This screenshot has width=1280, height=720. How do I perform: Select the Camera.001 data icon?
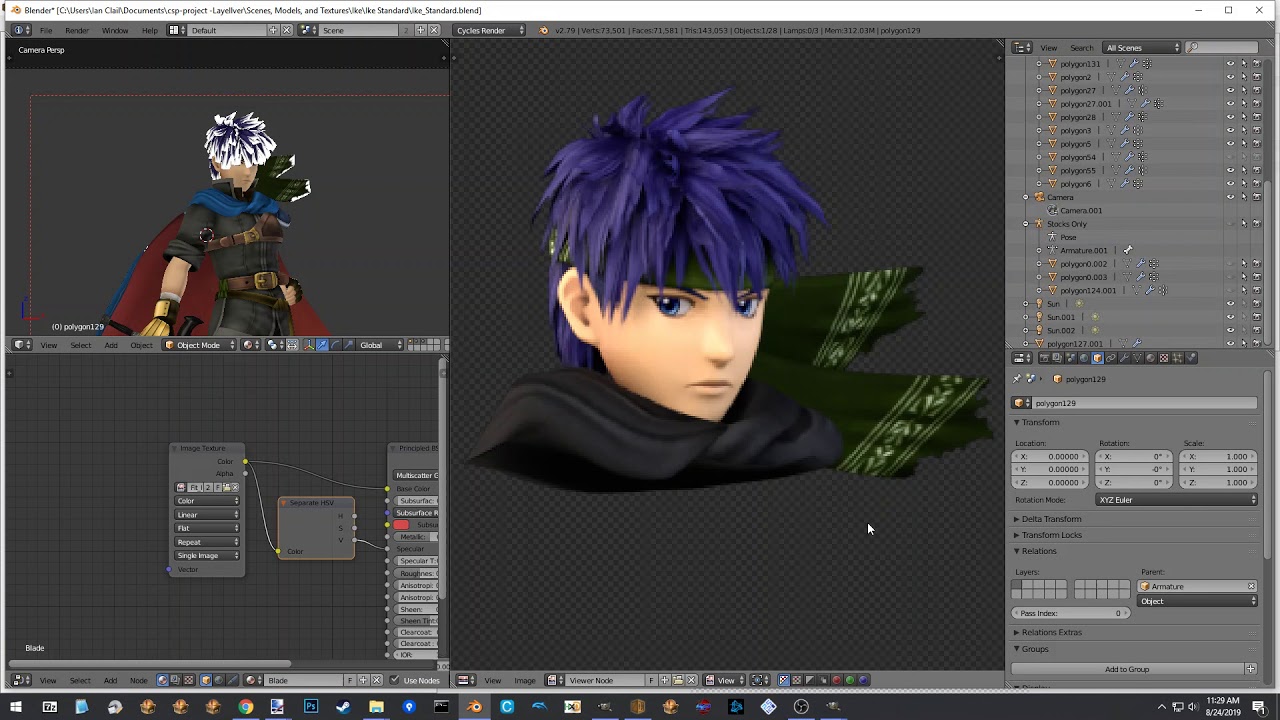tap(1053, 211)
